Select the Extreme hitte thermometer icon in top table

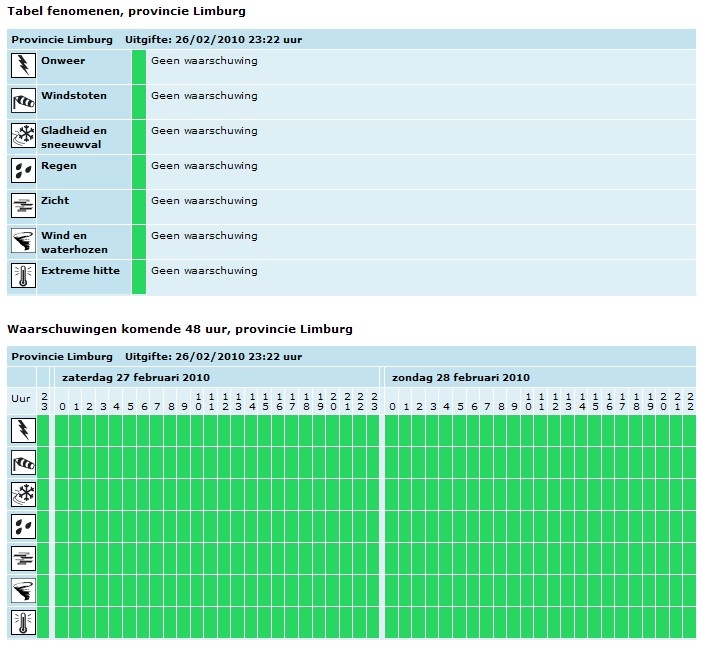[23, 276]
